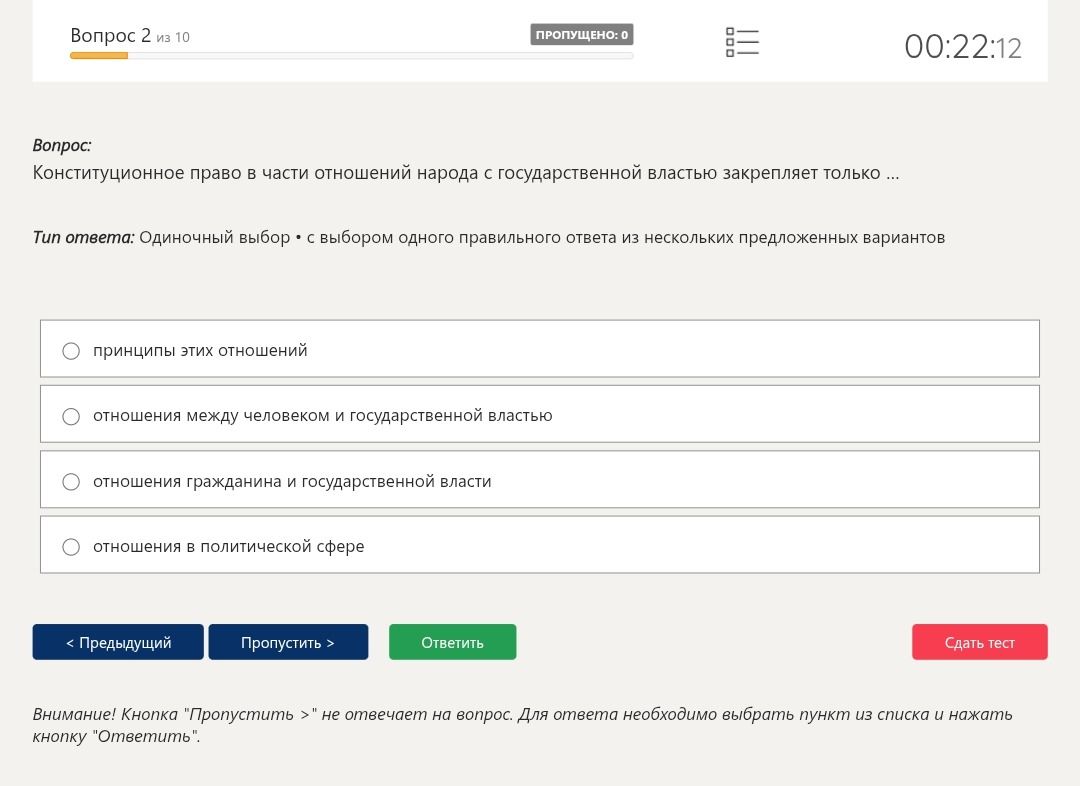Screen dimensions: 1080x786
Task: Submit answer with 'Ответить' button
Action: [453, 642]
